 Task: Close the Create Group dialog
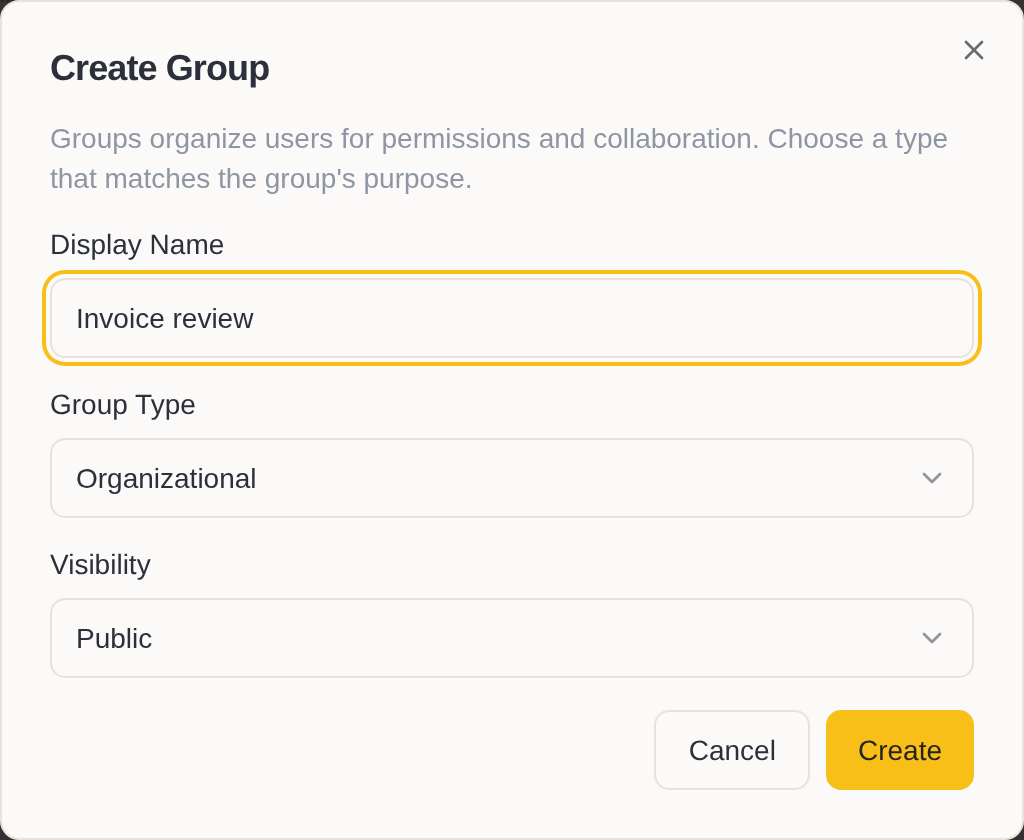973,50
